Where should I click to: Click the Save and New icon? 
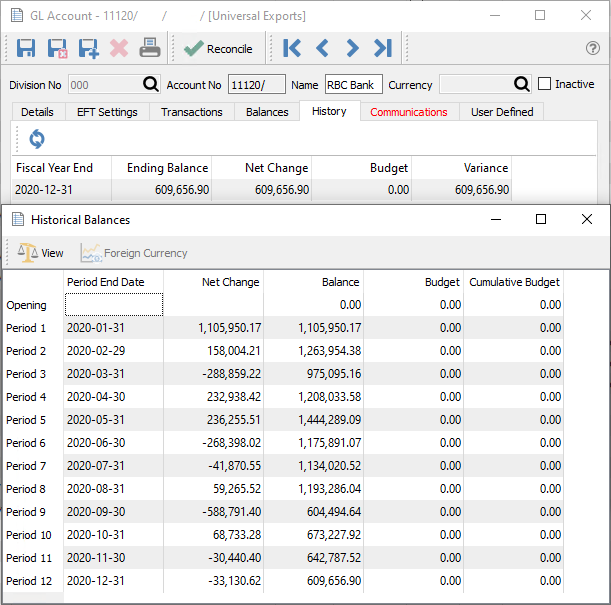(x=88, y=48)
